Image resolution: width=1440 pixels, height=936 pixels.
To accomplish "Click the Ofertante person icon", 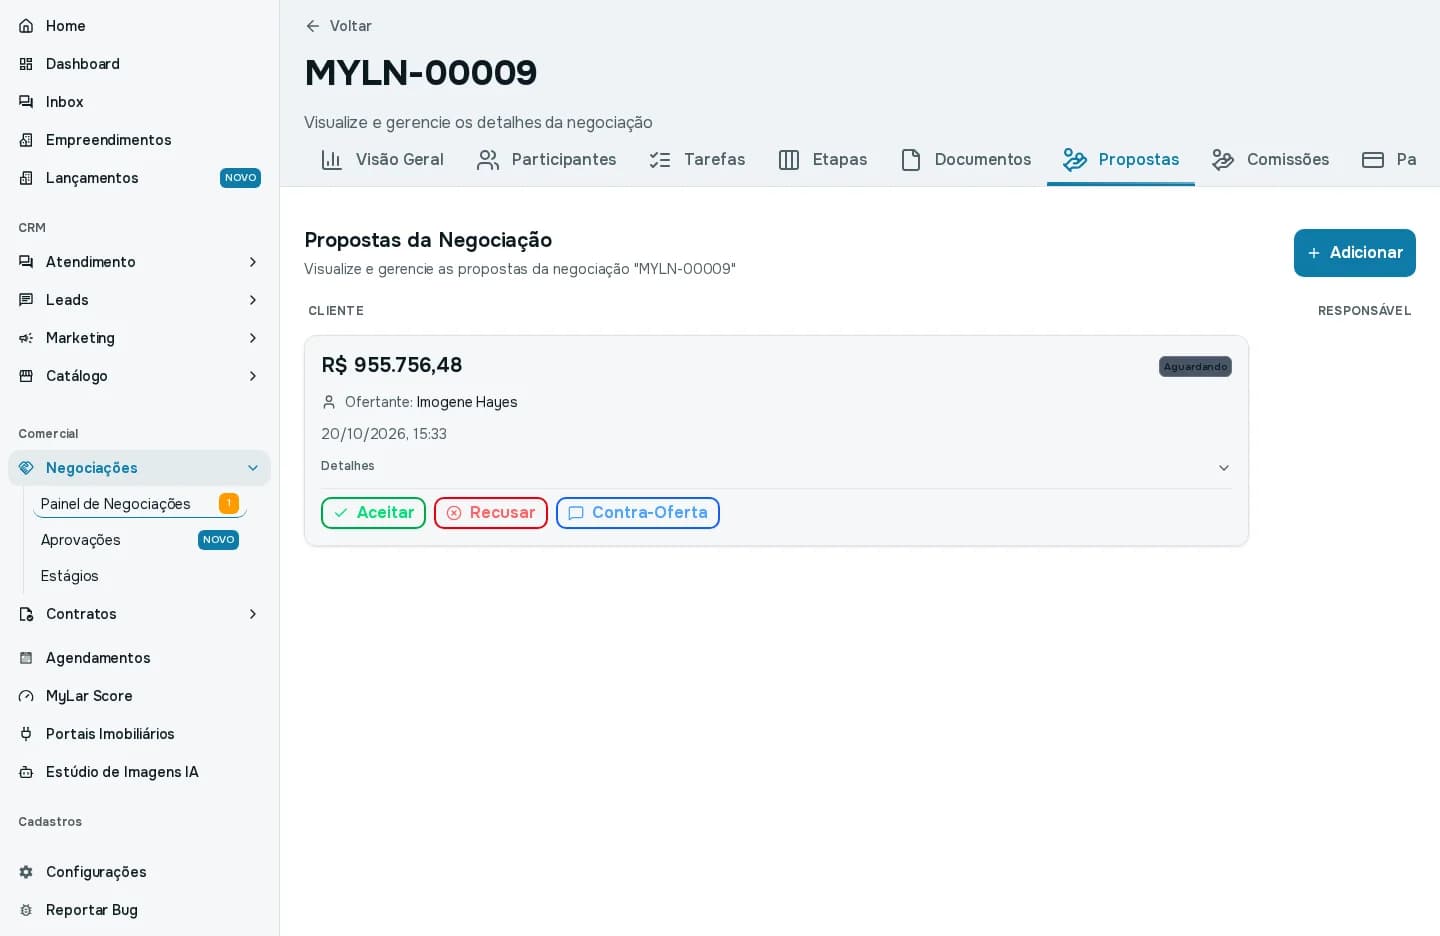I will point(329,402).
